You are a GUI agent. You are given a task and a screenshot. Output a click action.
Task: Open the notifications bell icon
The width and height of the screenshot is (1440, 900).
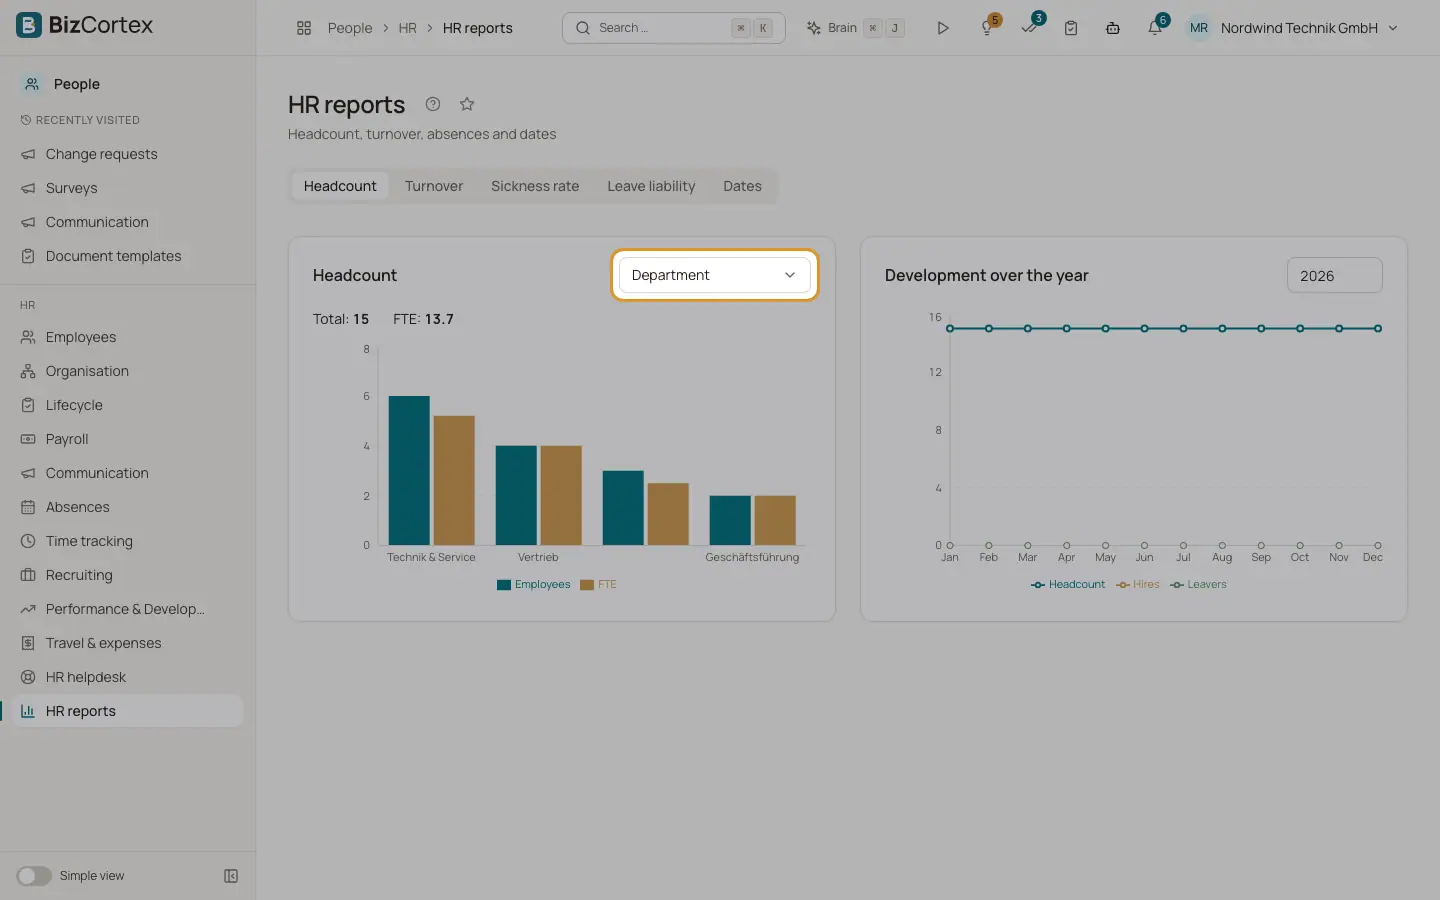1155,28
